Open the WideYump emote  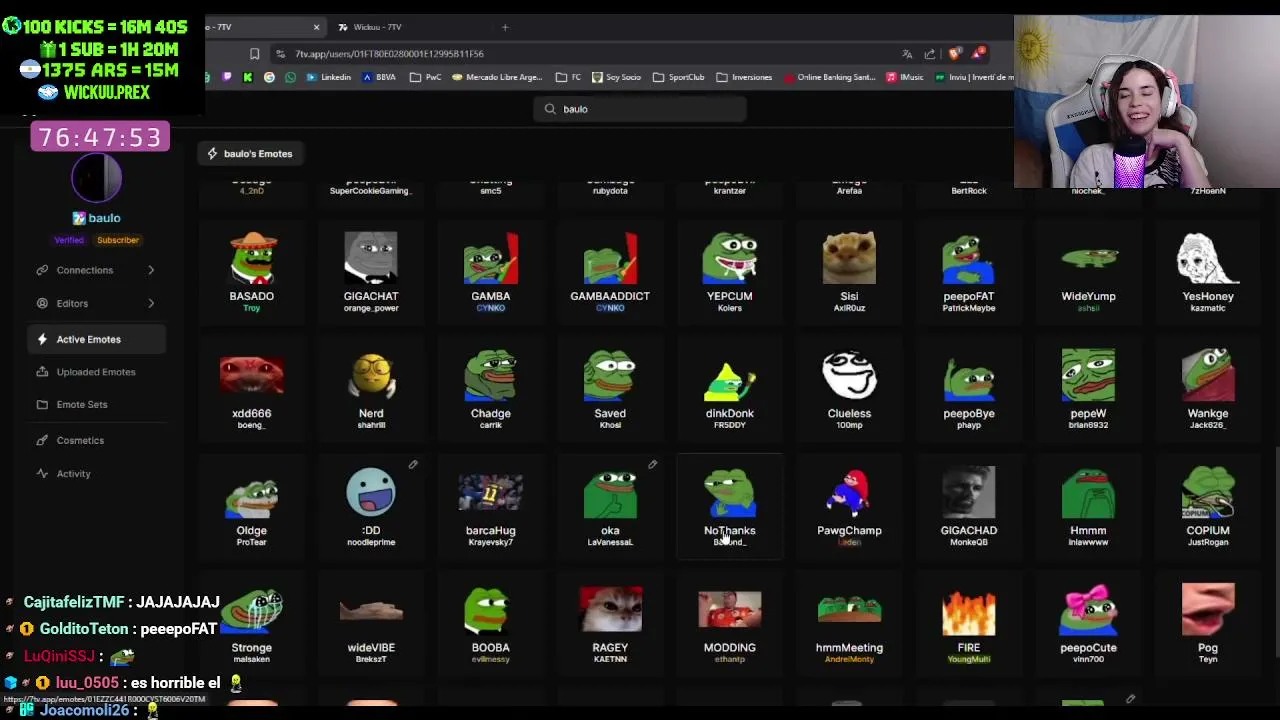1088,272
